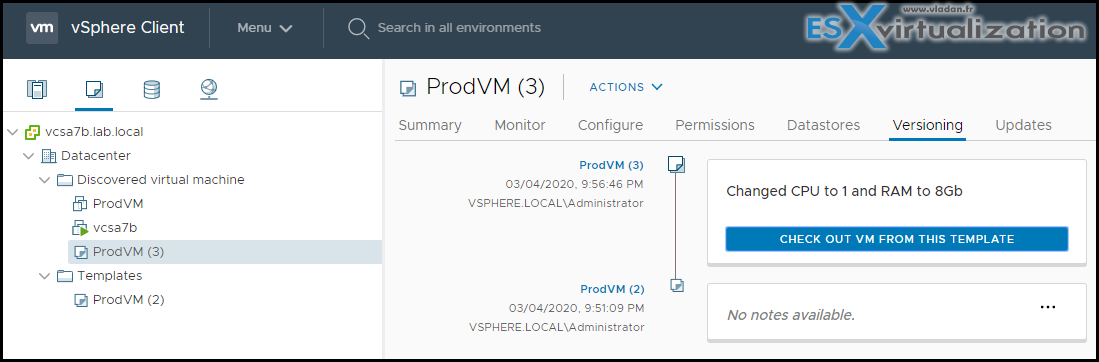1099x362 pixels.
Task: Open the ellipsis menu for ProdVM (2) version
Action: 1047,307
